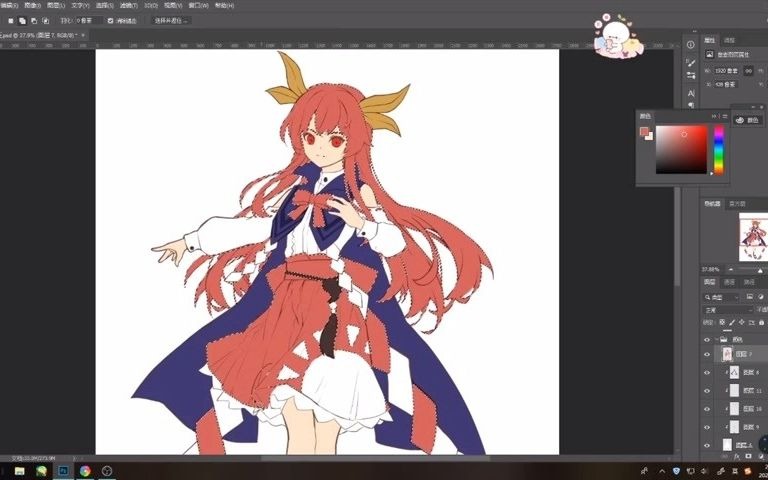Open the 文字(Y) menu

click(80, 5)
